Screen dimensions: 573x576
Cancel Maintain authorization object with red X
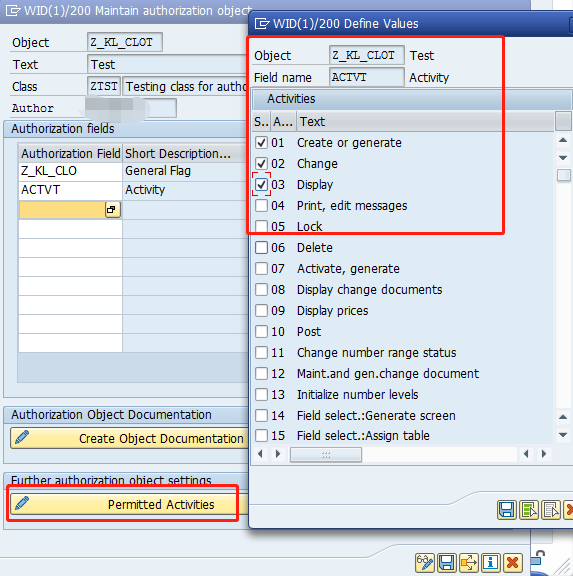pos(513,562)
